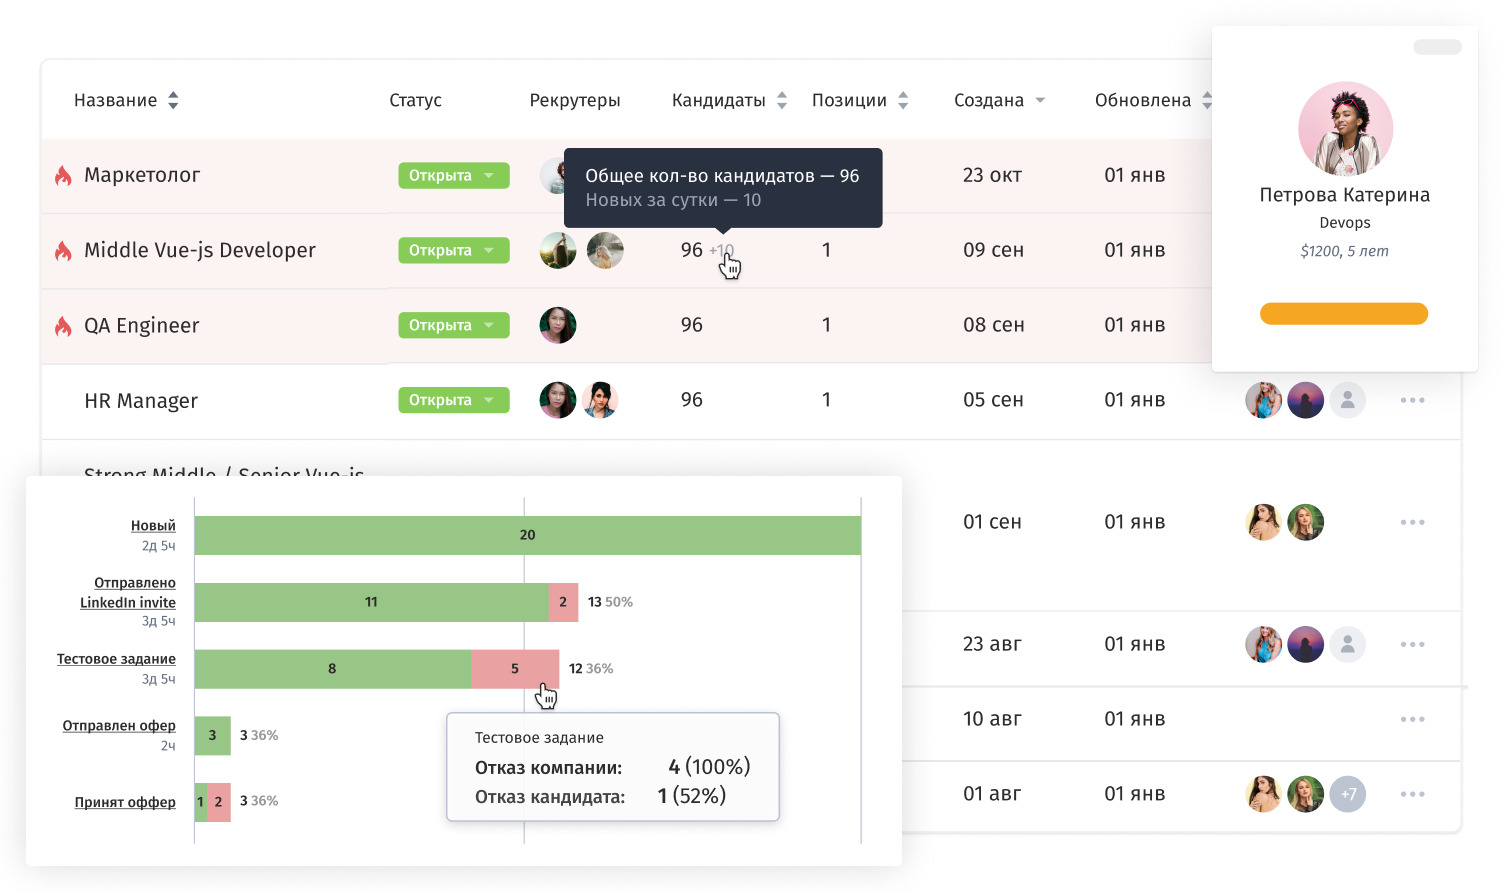Open the Middle Vue-js Developer vacancy
This screenshot has width=1504, height=892.
point(199,250)
